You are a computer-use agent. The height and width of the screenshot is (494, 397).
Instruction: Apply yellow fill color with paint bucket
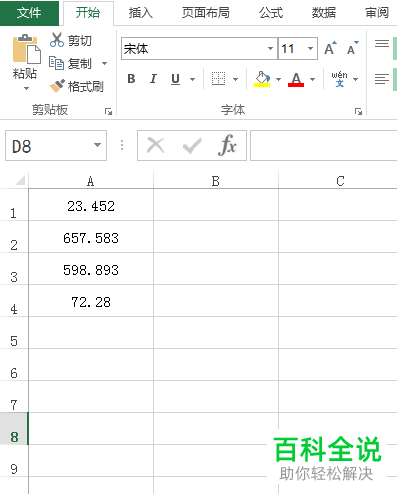262,79
